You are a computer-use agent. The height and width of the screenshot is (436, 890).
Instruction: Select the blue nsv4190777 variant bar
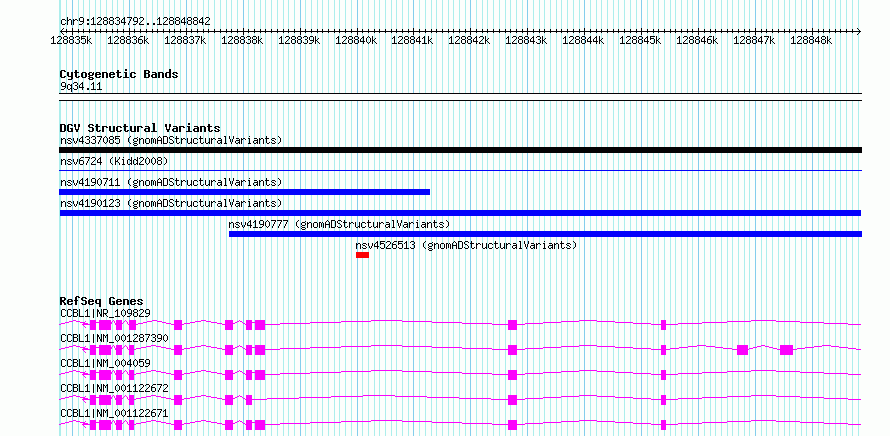(x=545, y=234)
